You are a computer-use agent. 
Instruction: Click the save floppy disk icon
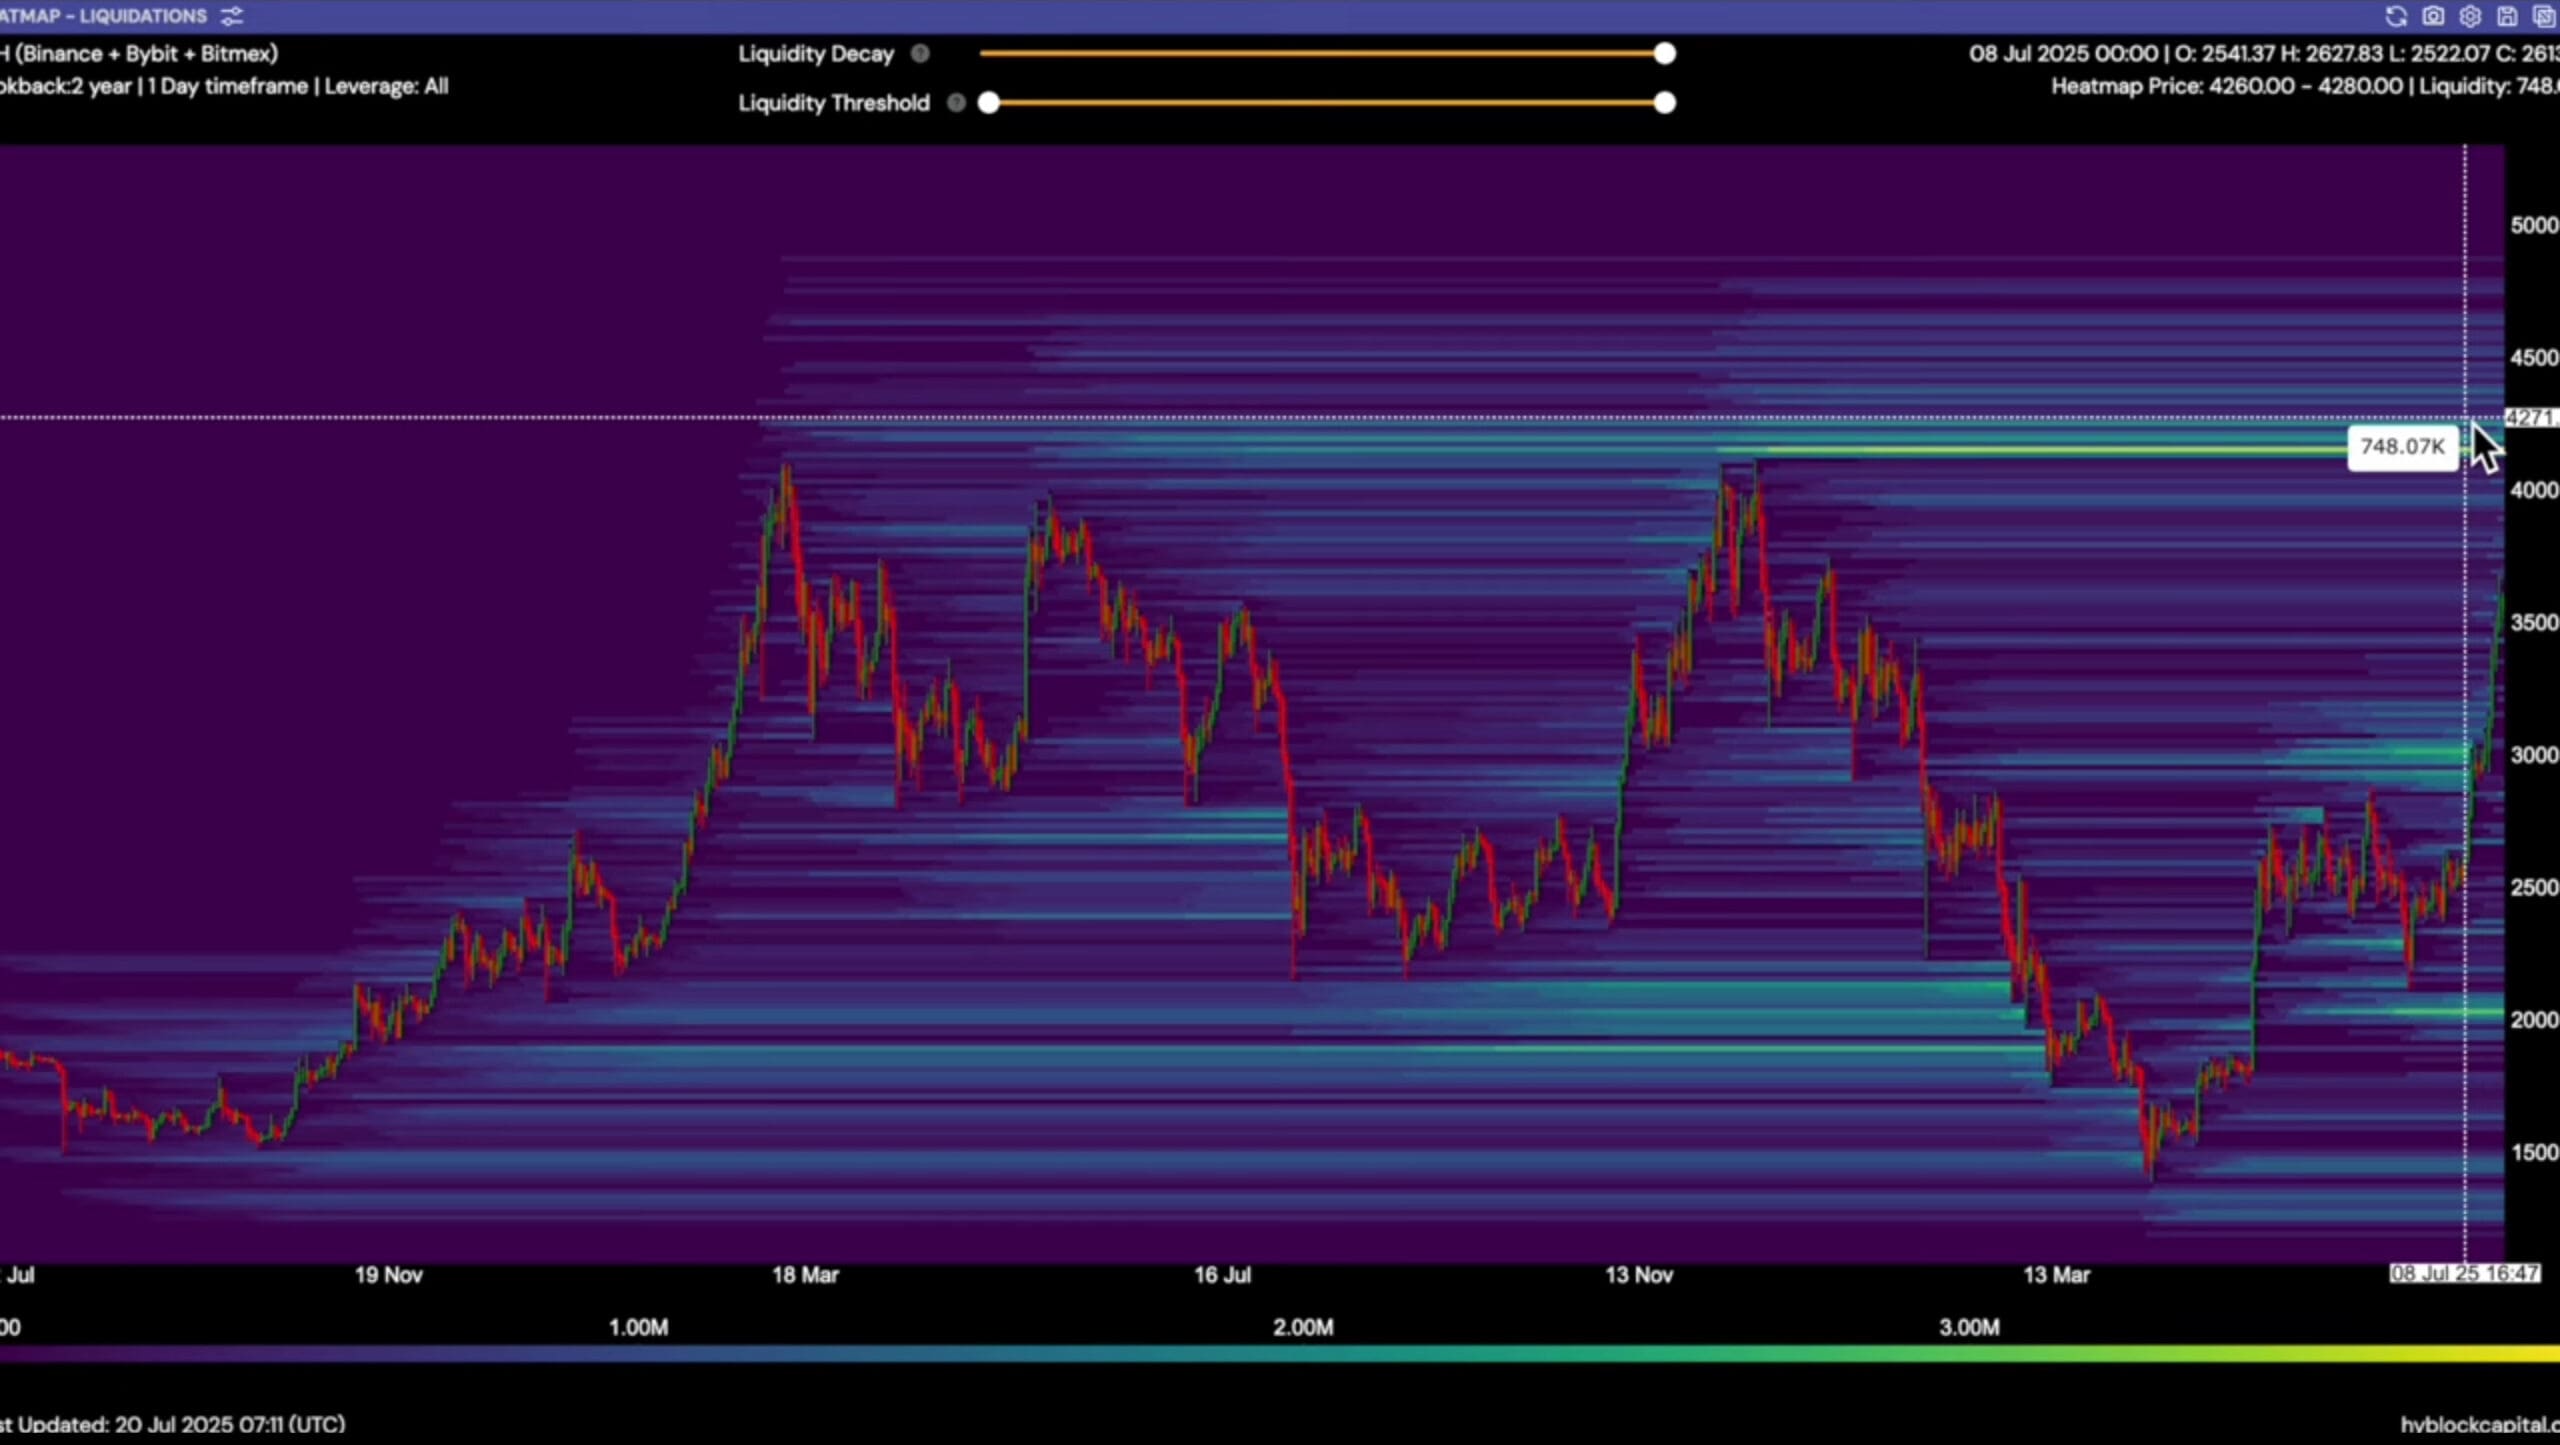point(2507,16)
